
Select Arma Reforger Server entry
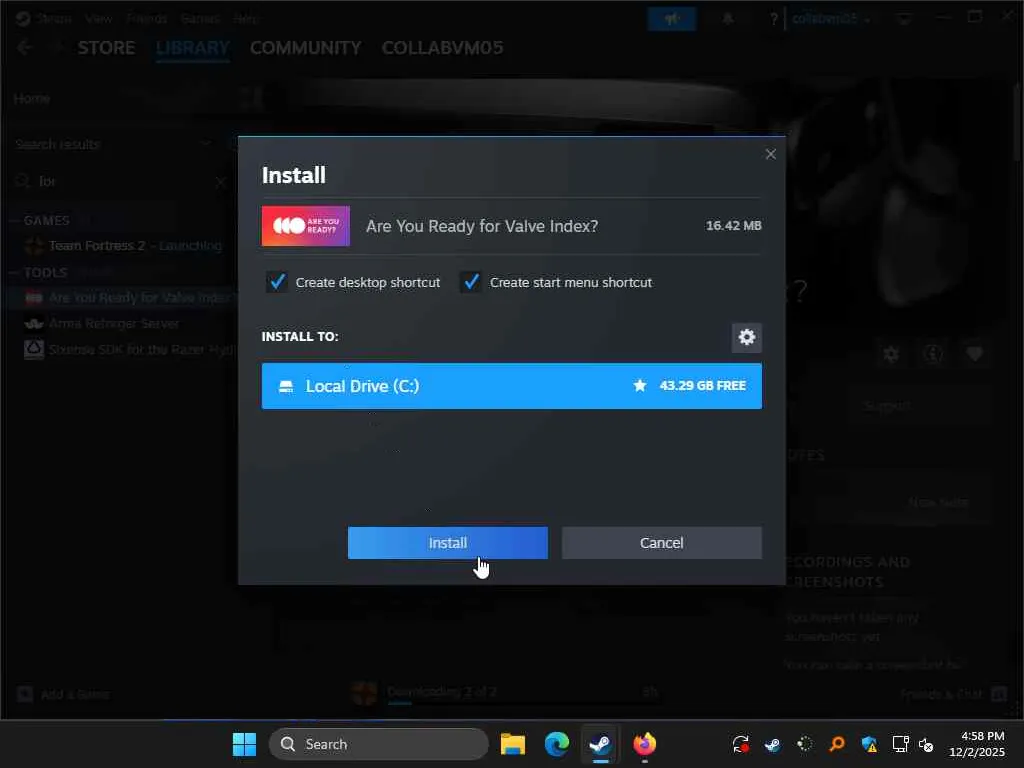pyautogui.click(x=102, y=323)
